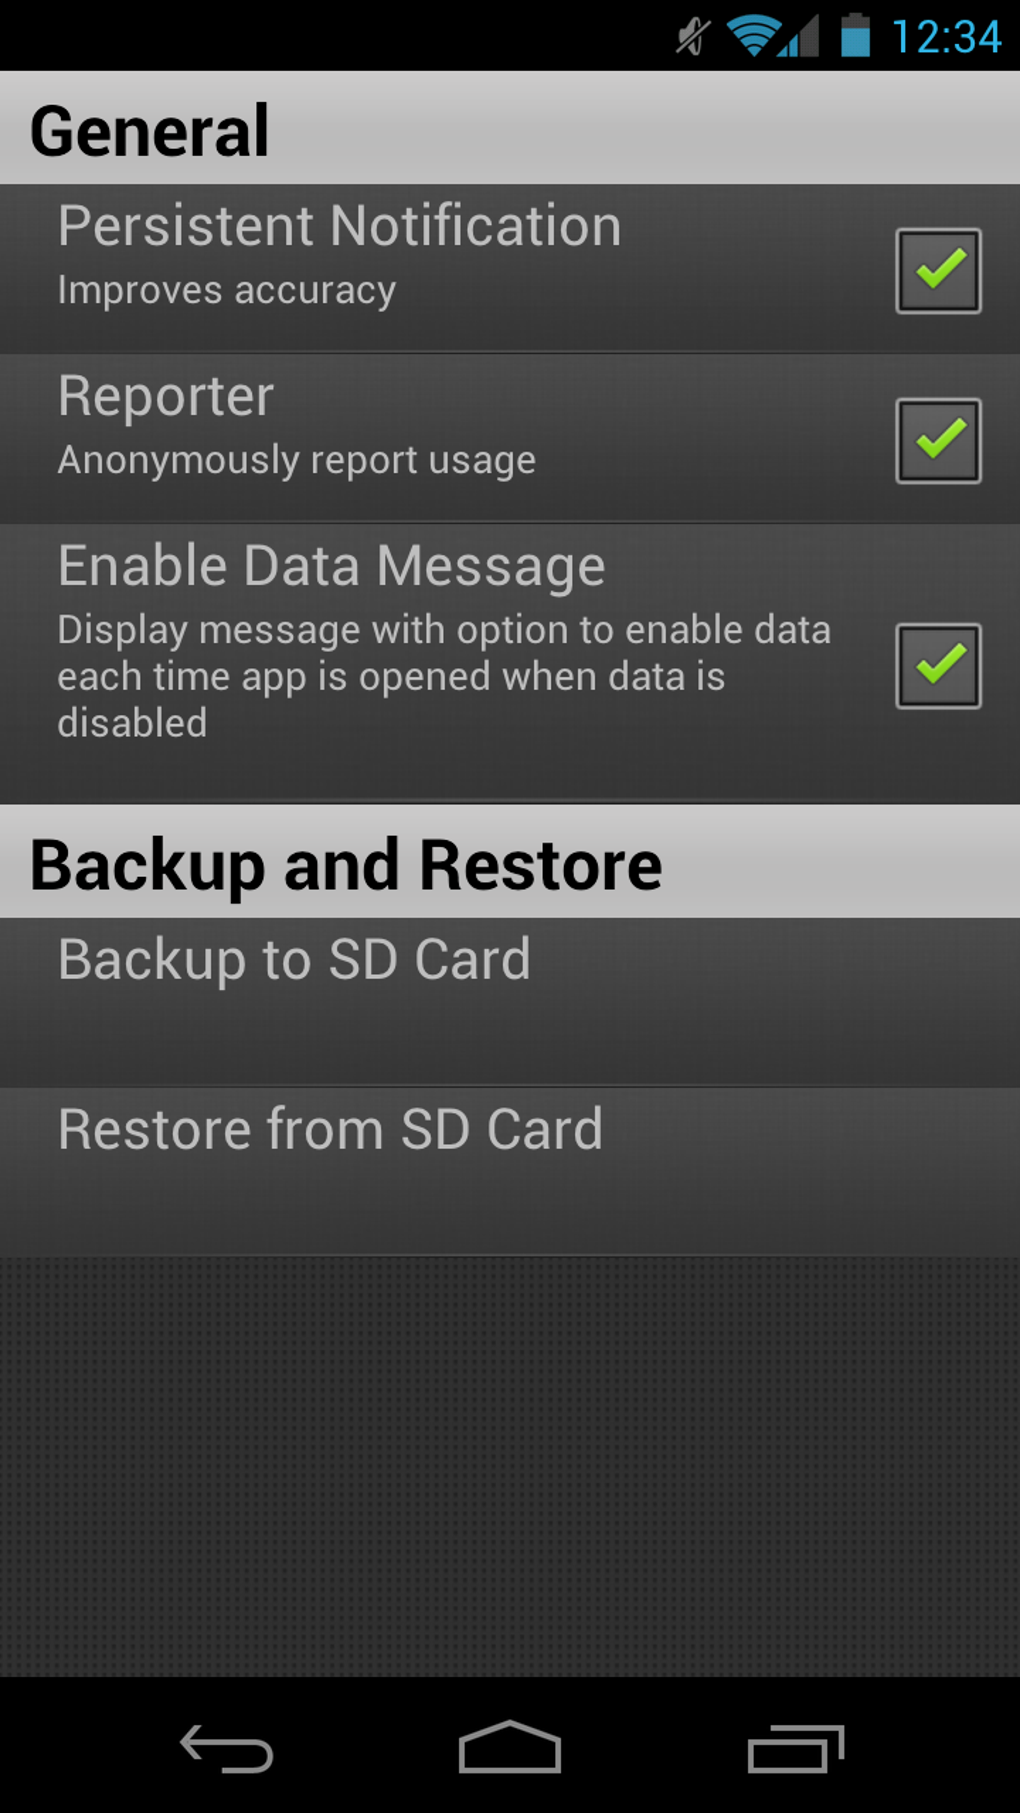1020x1813 pixels.
Task: Tap the Wi-Fi signal status icon
Action: pyautogui.click(x=753, y=36)
